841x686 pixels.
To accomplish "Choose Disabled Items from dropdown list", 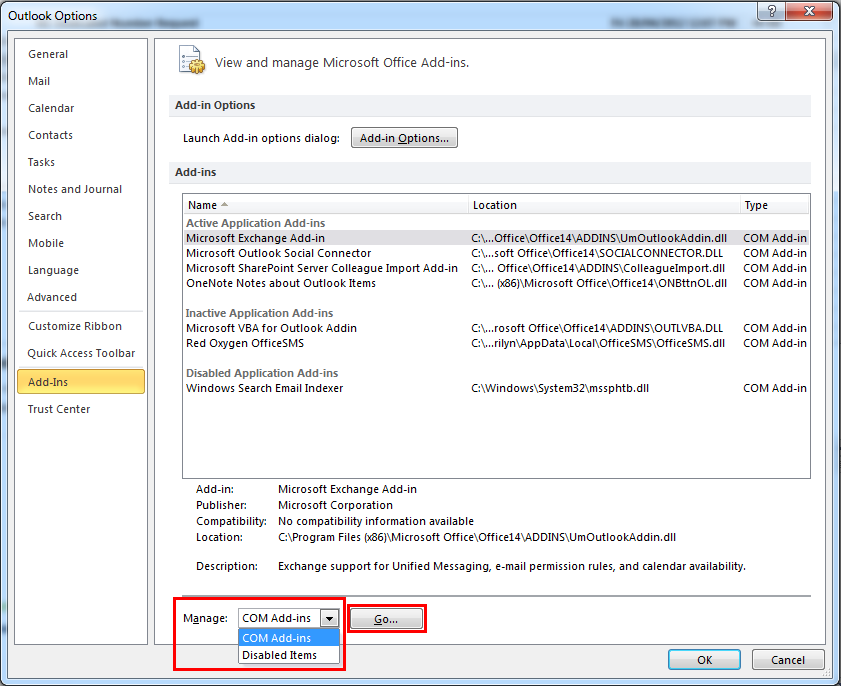I will (x=289, y=655).
